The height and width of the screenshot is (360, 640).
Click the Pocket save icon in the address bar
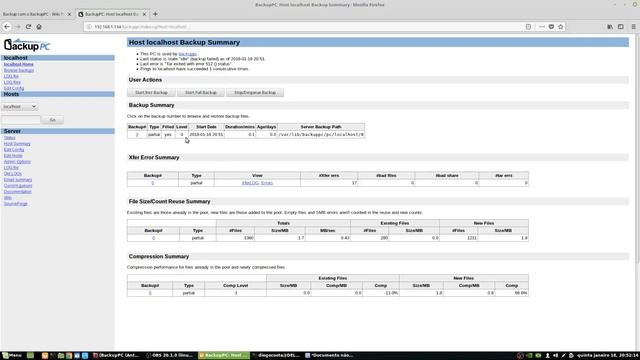pos(551,27)
